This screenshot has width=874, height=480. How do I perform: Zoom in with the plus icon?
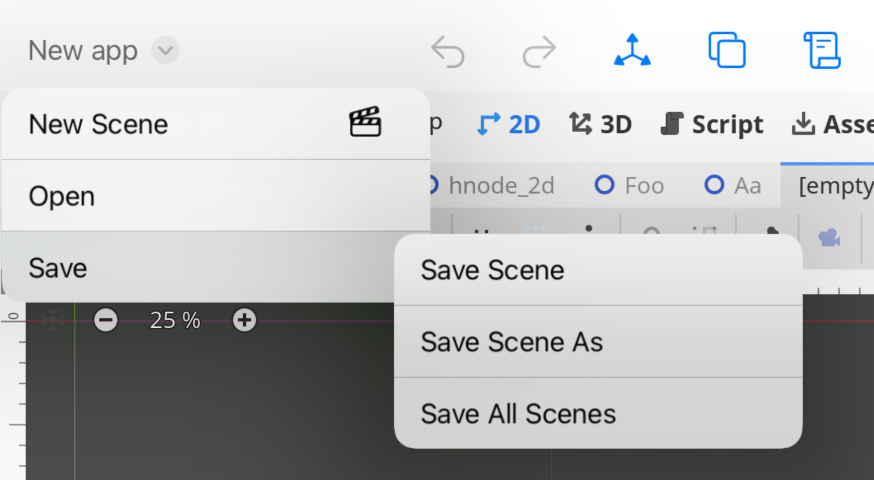tap(244, 320)
